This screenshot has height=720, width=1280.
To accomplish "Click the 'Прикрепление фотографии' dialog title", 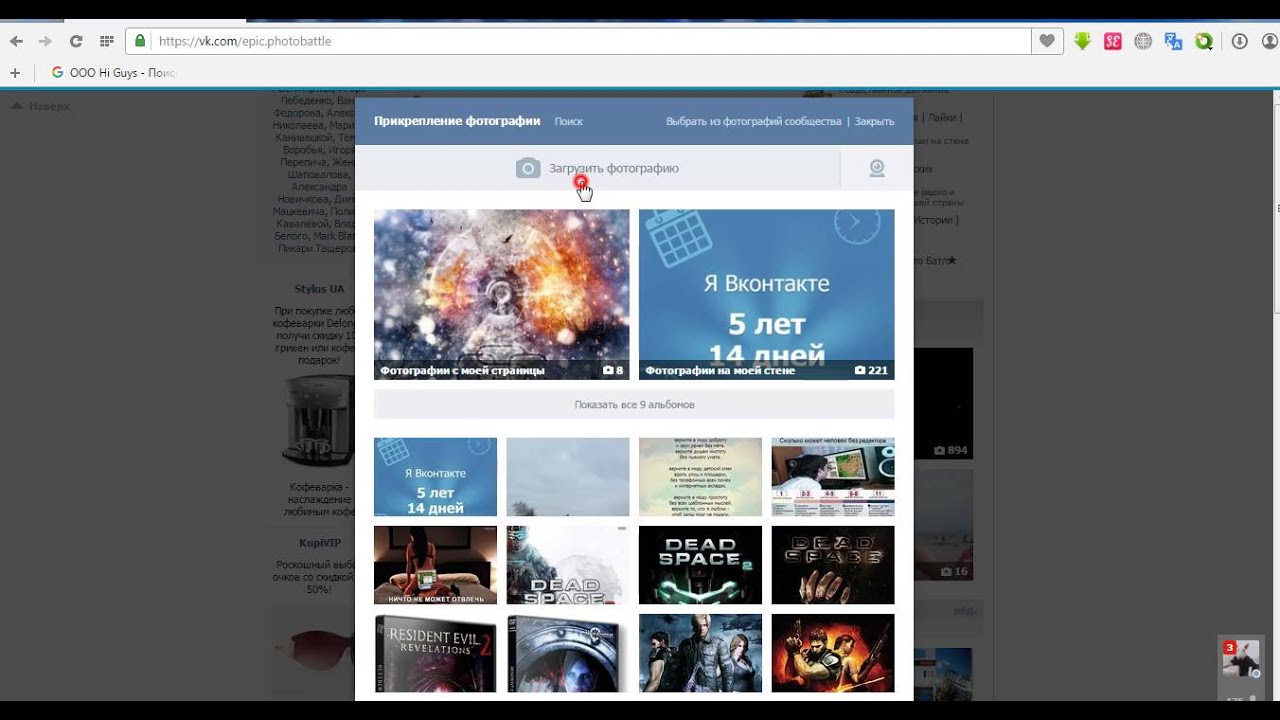I will tap(457, 121).
